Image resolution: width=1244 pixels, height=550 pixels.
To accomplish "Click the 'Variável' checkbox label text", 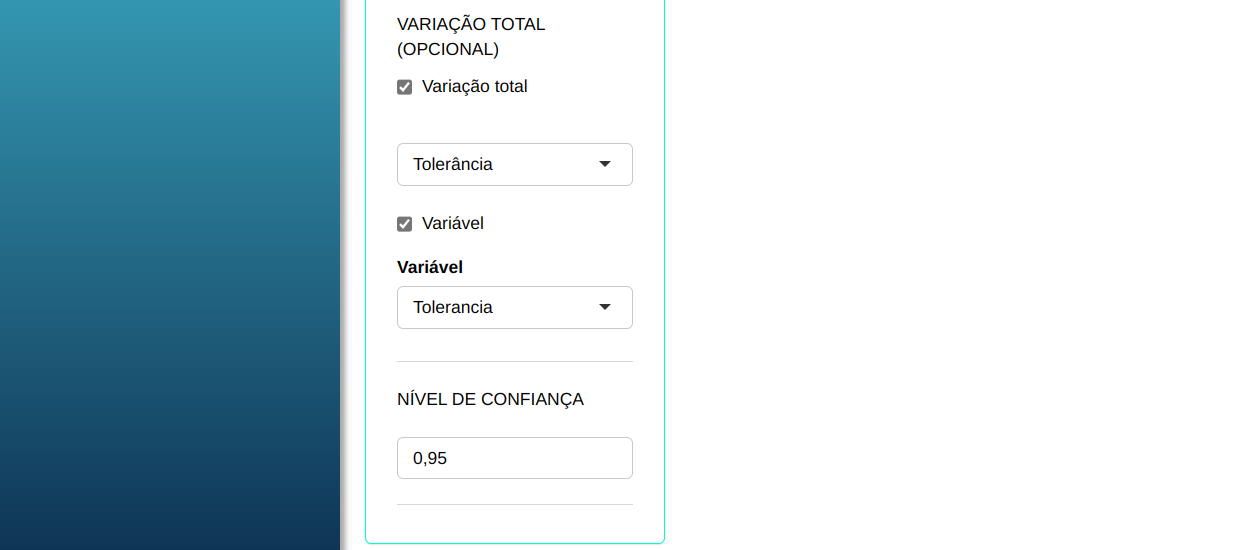I will coord(453,224).
